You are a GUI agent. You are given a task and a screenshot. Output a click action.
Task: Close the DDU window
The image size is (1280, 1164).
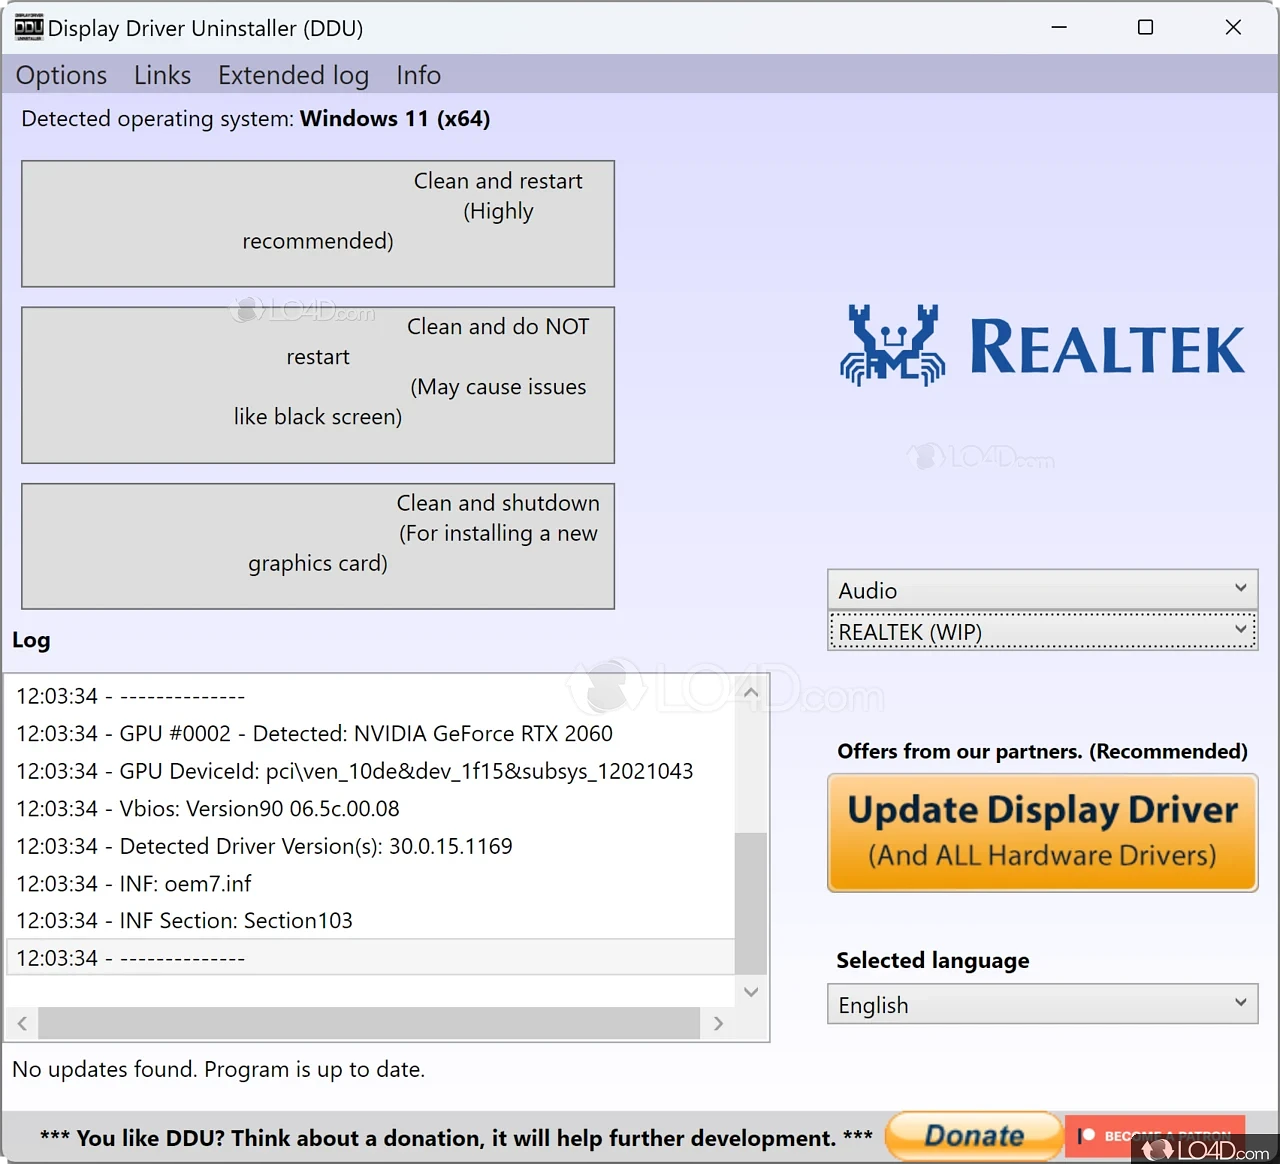pyautogui.click(x=1233, y=27)
